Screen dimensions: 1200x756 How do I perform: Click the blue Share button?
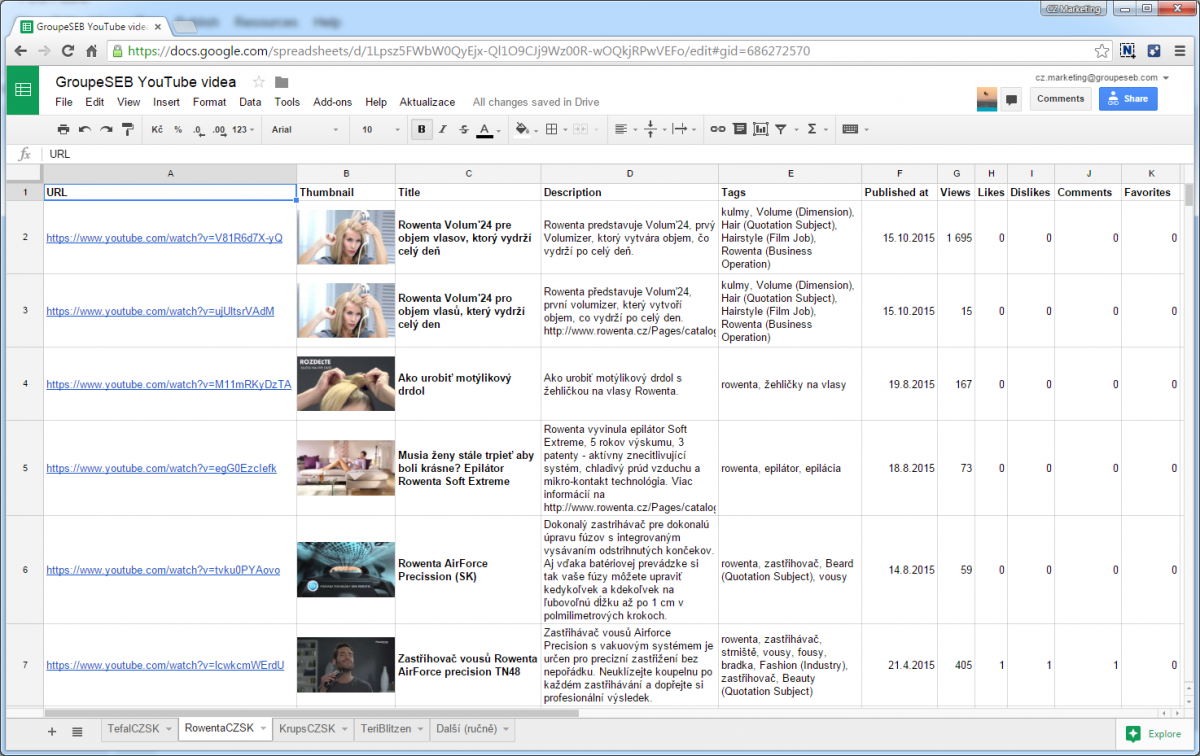[1127, 99]
